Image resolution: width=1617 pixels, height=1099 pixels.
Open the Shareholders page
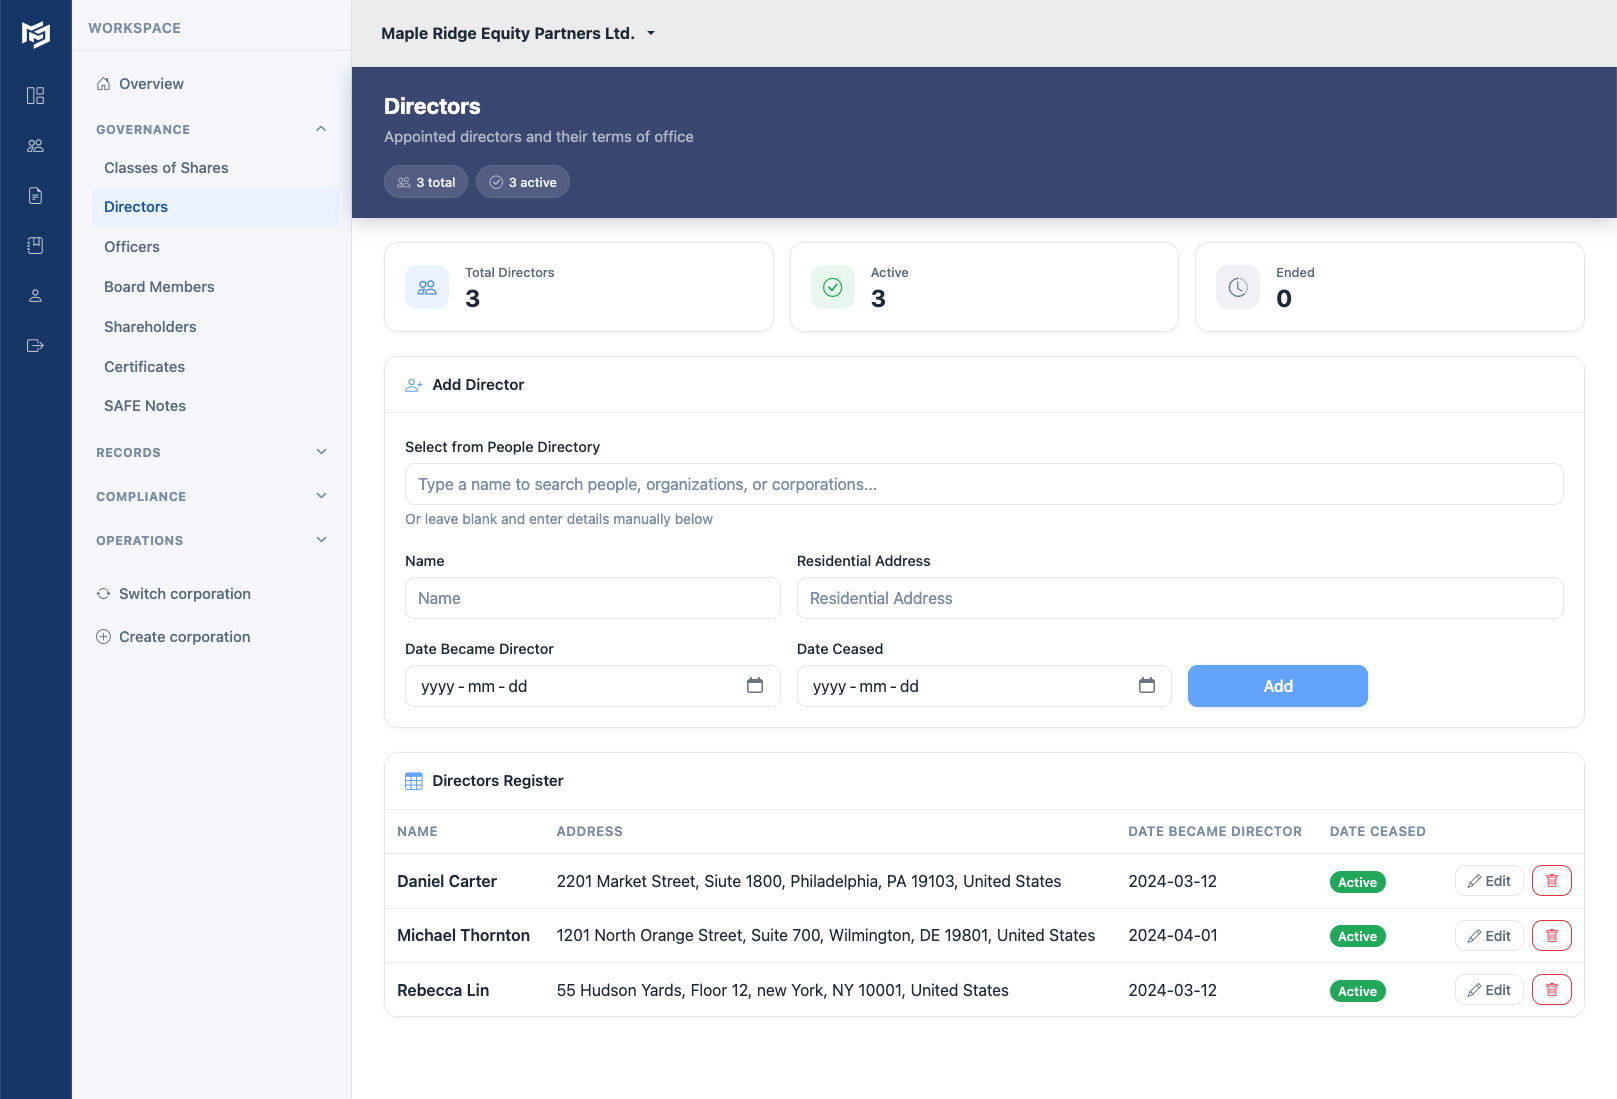pos(150,326)
